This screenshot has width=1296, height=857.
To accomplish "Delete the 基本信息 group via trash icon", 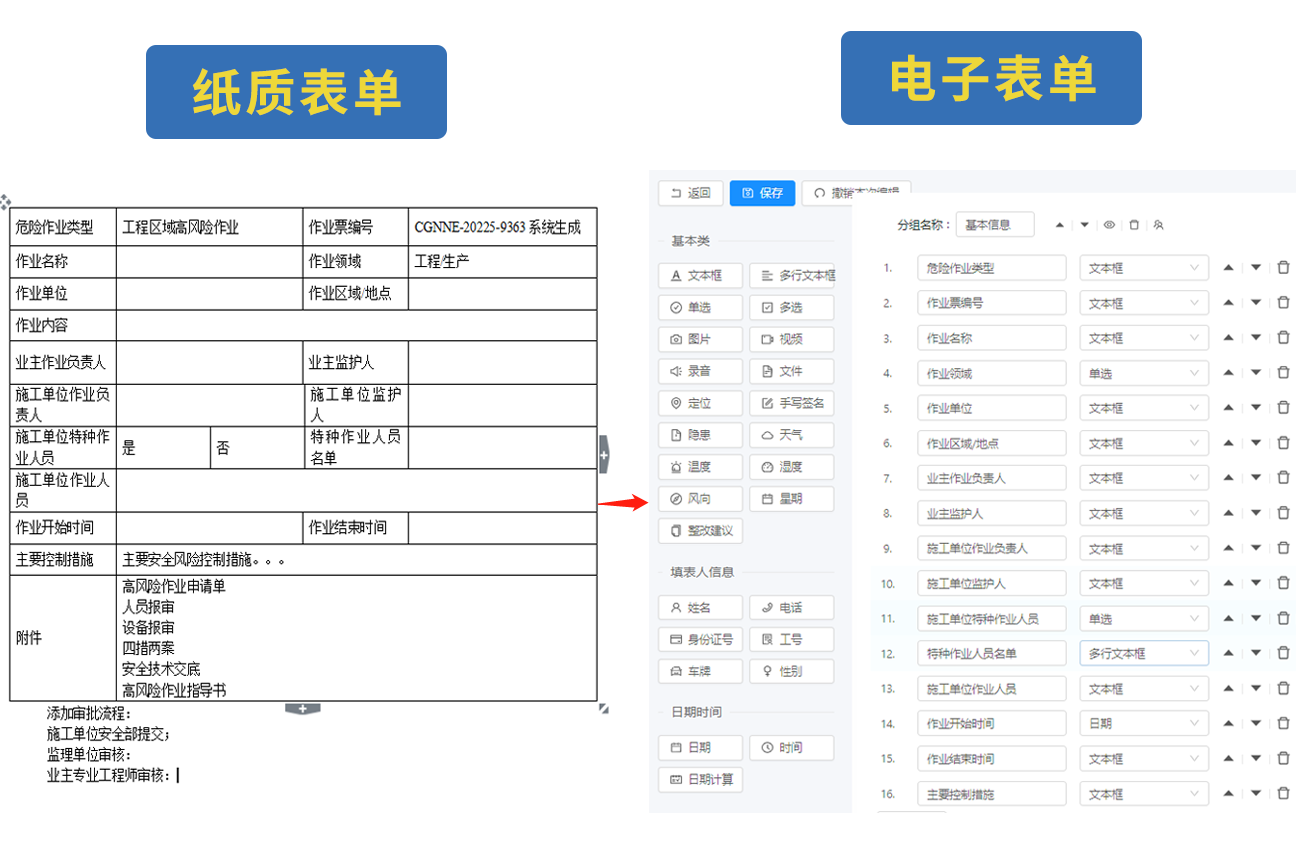I will click(1134, 225).
